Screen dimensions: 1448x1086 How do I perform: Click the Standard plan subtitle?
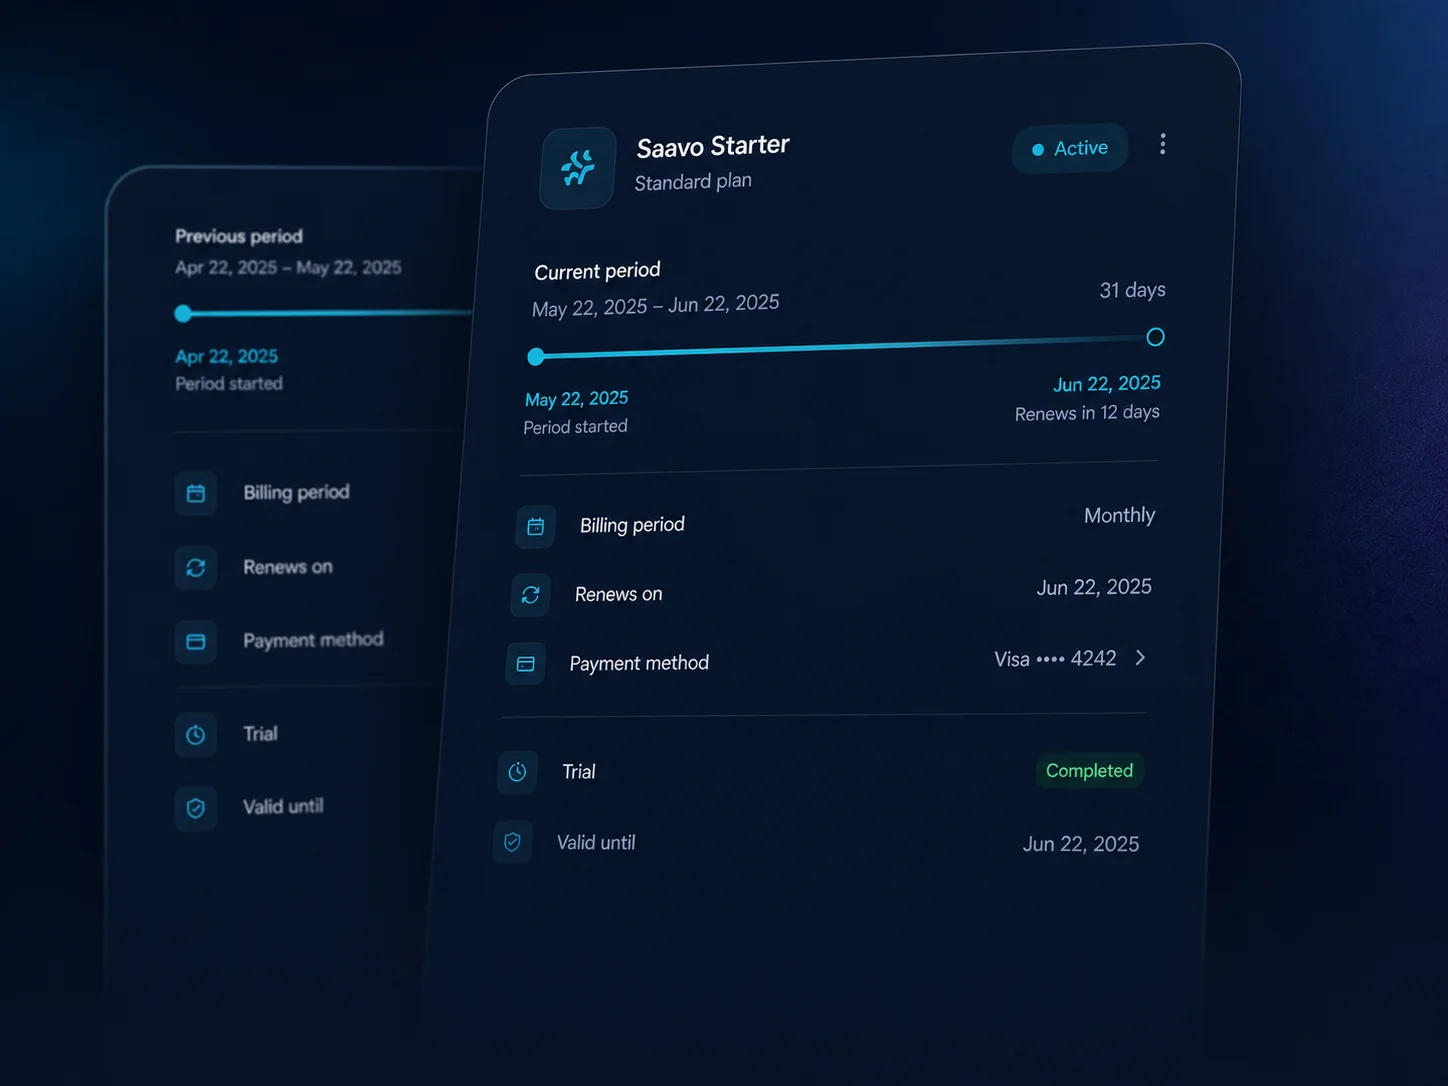[693, 181]
